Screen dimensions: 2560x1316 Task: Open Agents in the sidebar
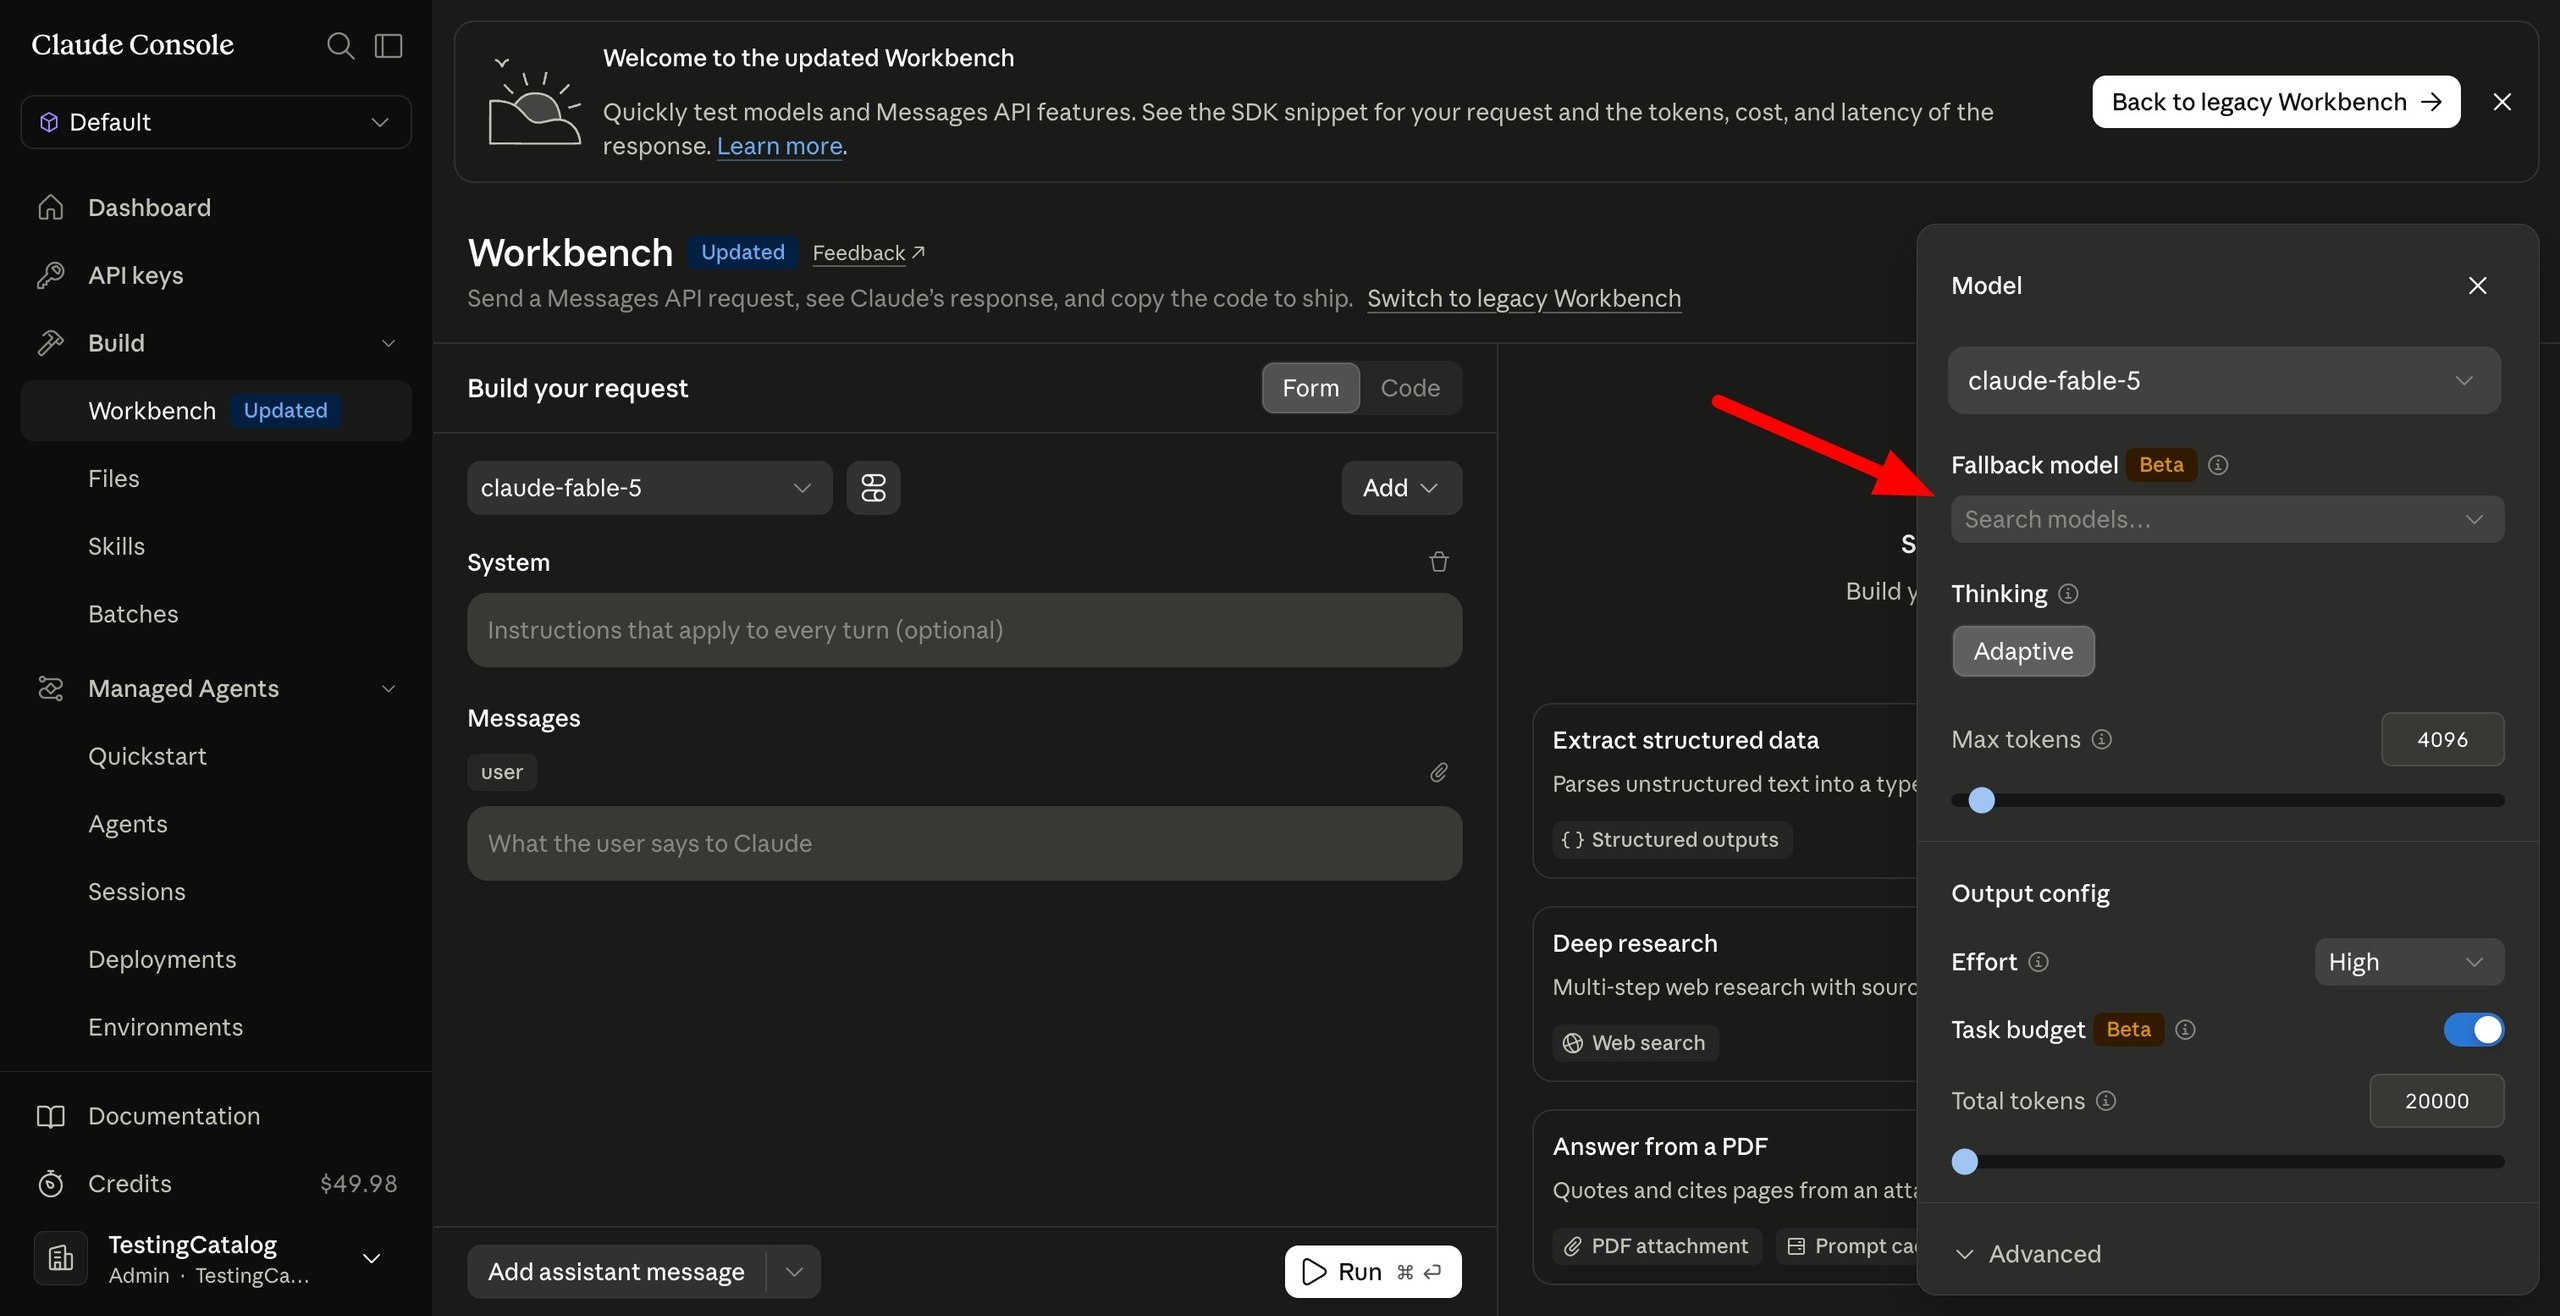127,824
